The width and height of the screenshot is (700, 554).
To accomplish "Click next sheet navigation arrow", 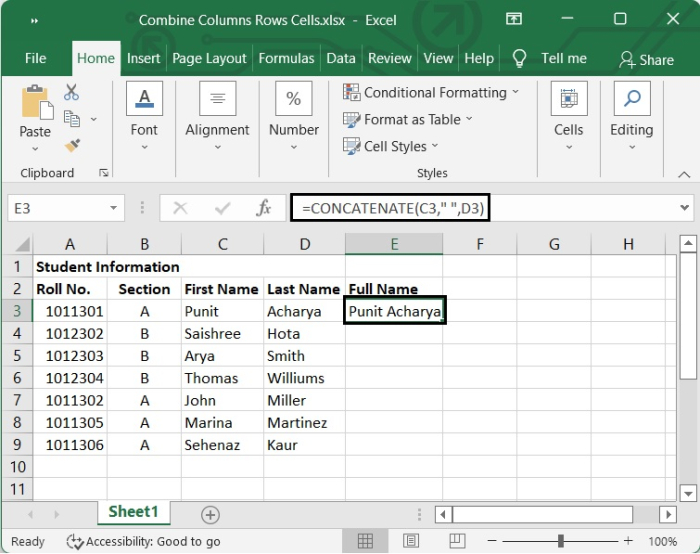I will click(x=56, y=515).
